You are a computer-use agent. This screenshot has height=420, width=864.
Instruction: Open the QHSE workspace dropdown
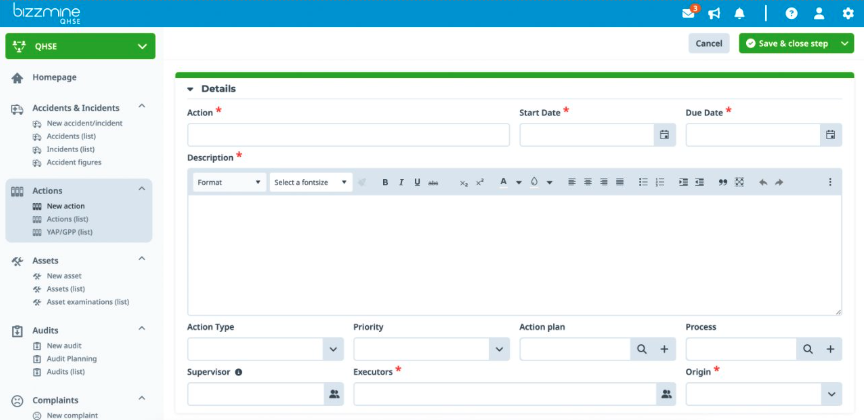80,46
